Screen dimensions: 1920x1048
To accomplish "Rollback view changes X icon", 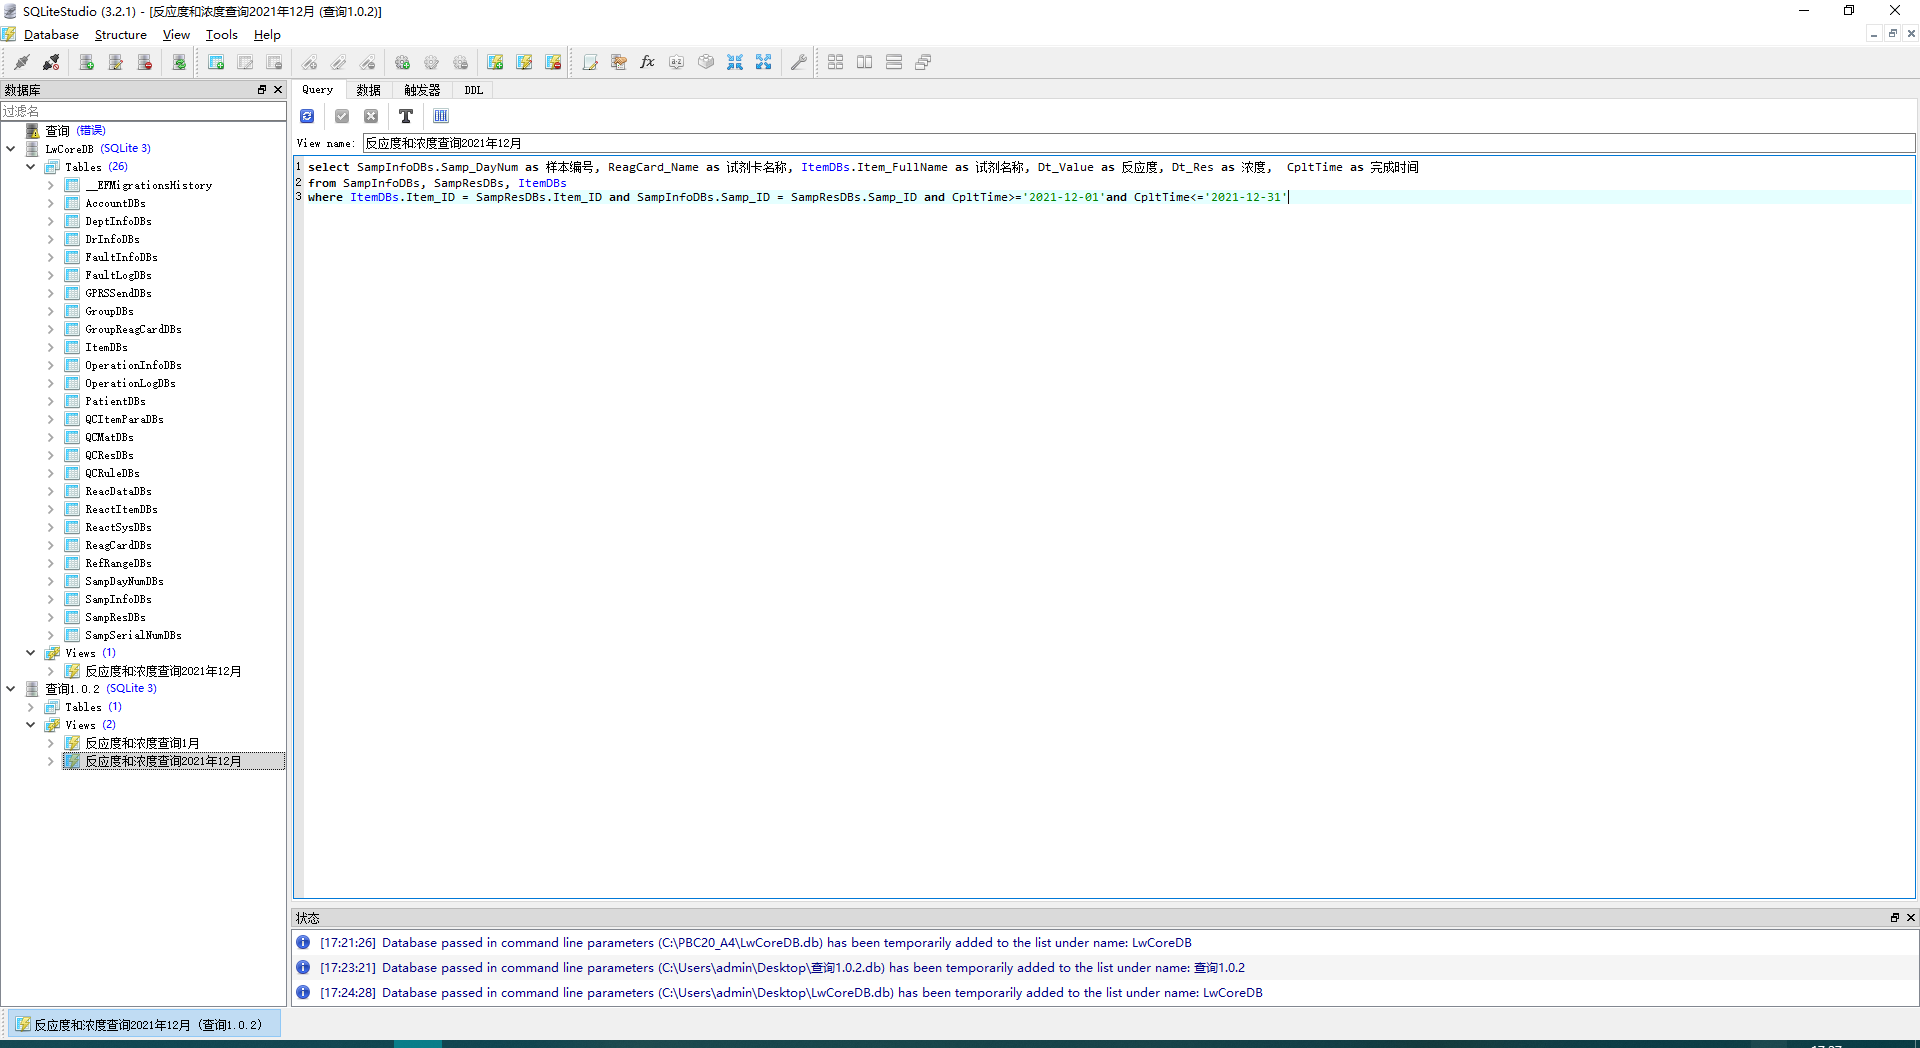I will point(371,116).
